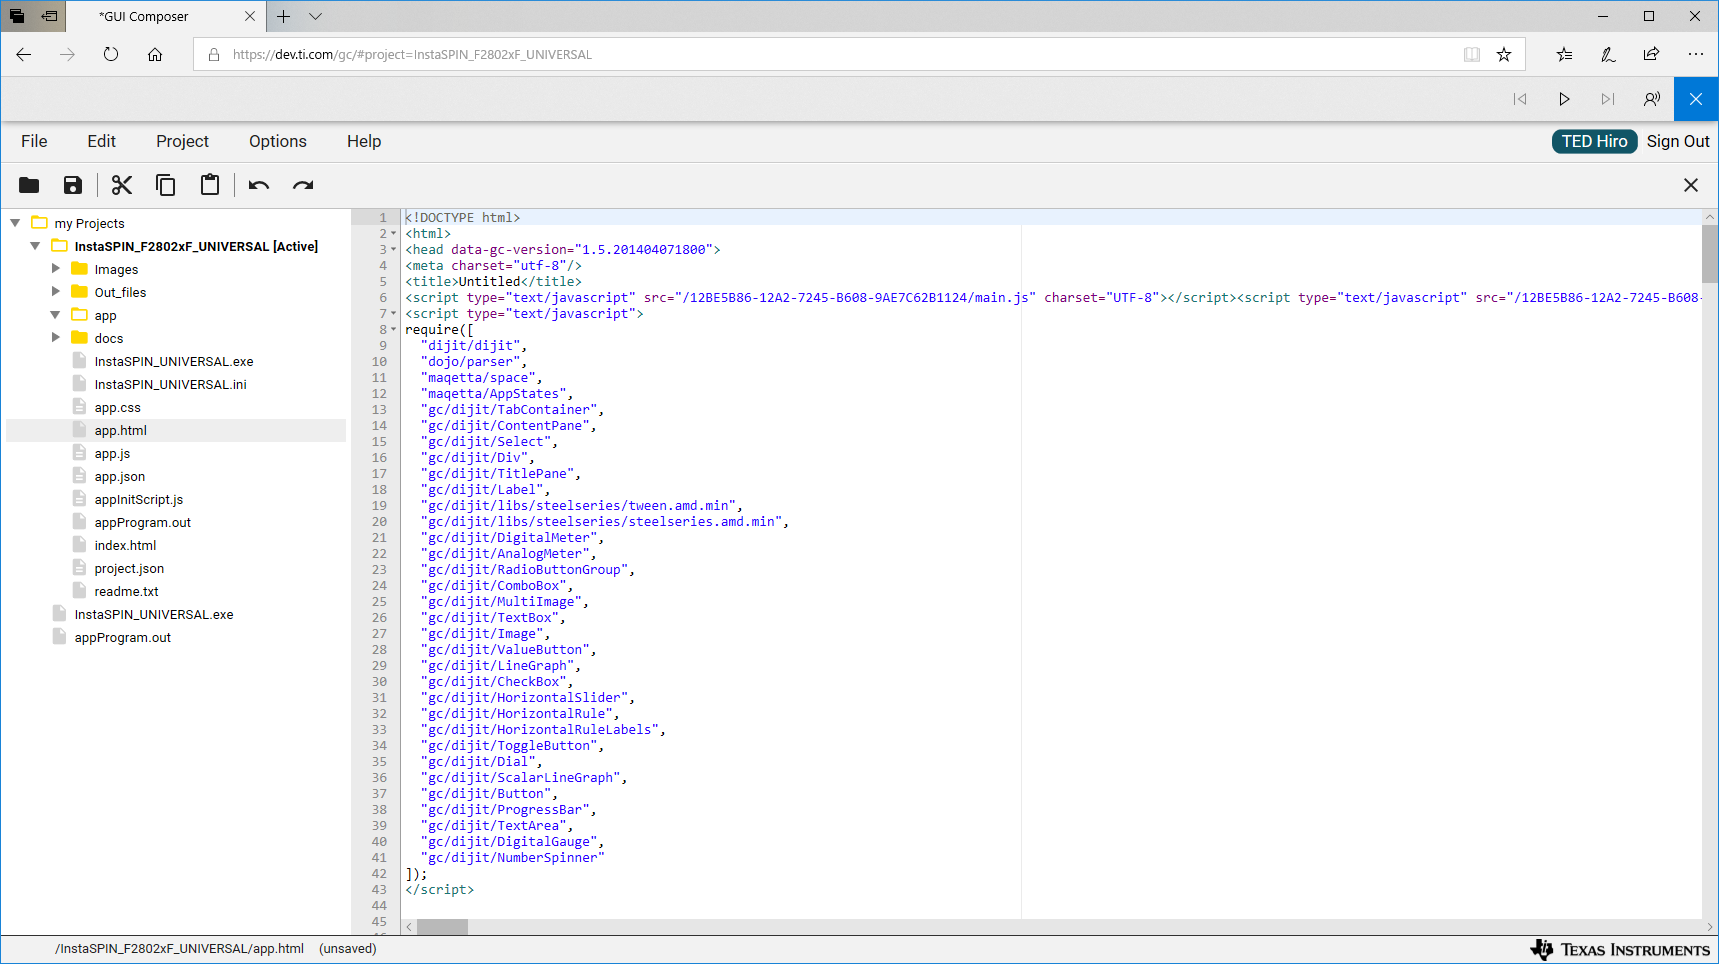Screen dimensions: 1719x964
Task: Fold code at line 8 require block
Action: point(393,330)
